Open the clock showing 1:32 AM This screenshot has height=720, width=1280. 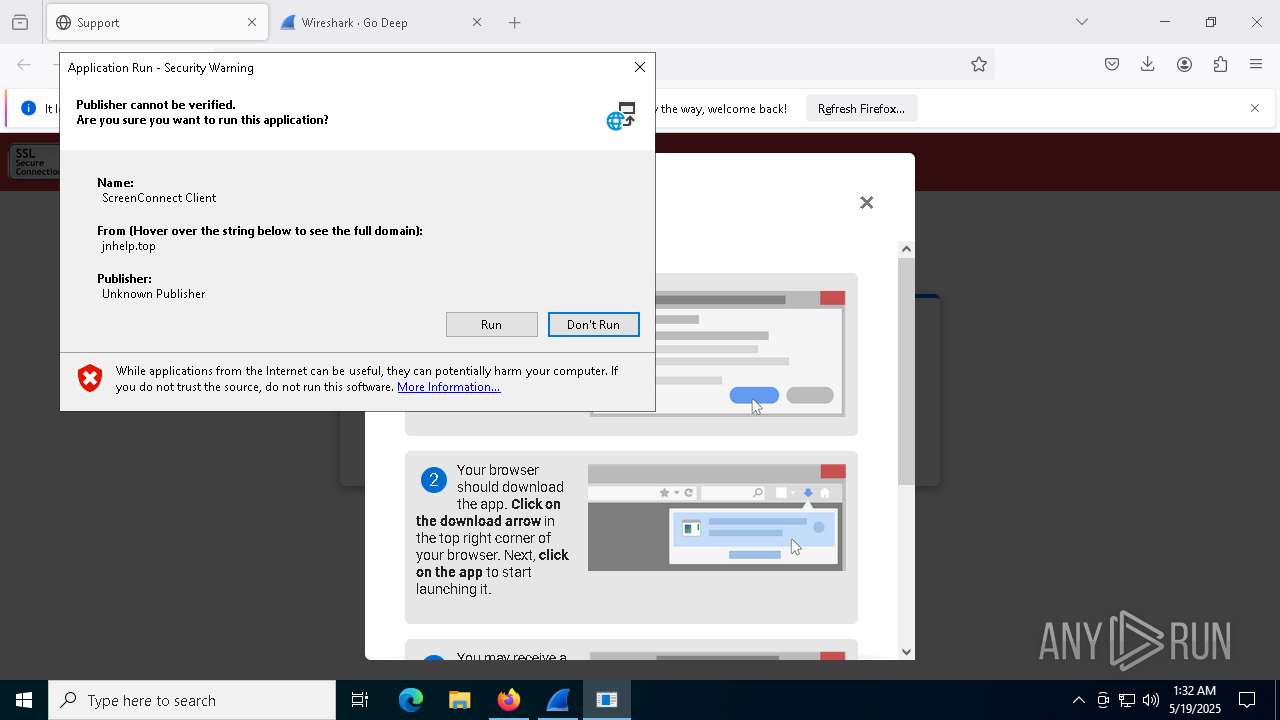[x=1195, y=700]
